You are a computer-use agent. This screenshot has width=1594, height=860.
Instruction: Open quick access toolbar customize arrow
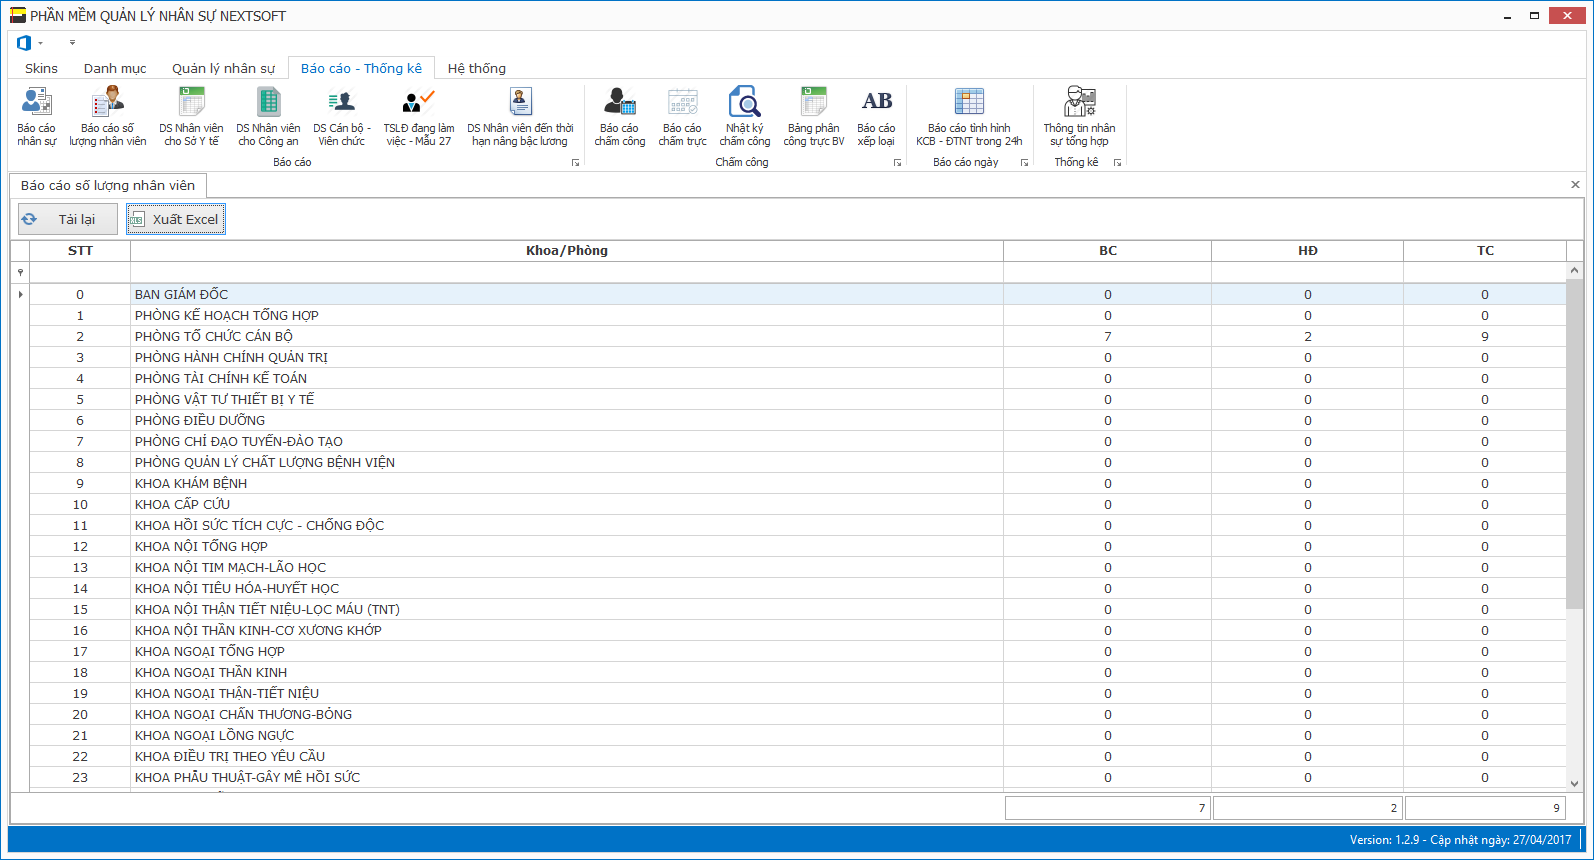(72, 43)
